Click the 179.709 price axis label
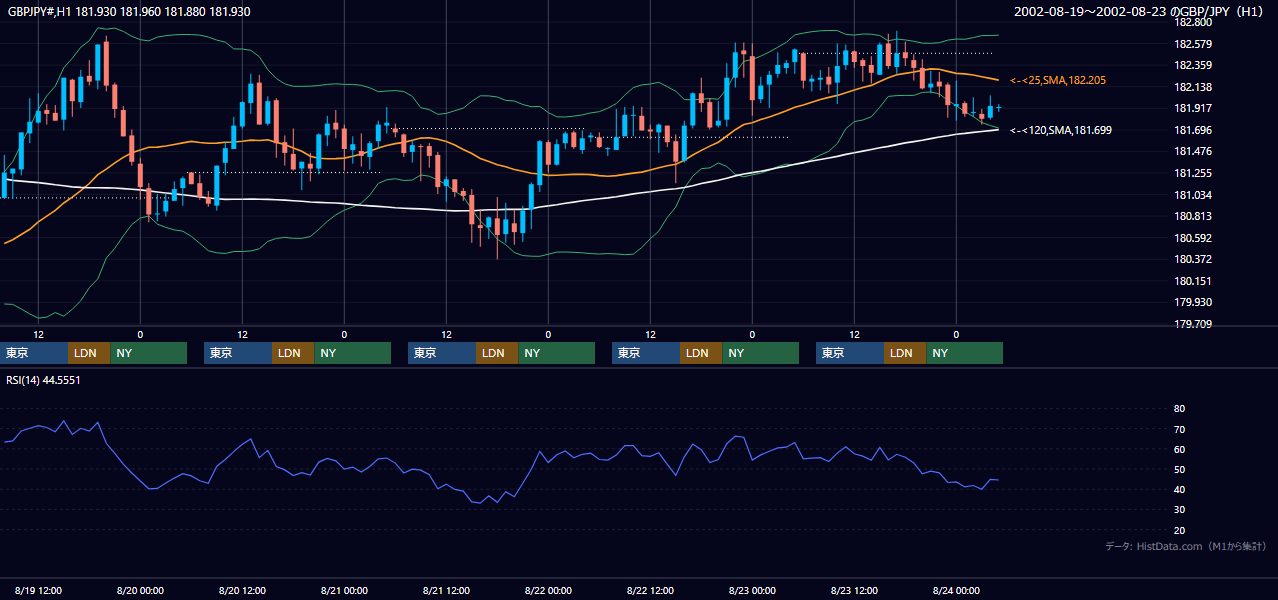 [1193, 324]
